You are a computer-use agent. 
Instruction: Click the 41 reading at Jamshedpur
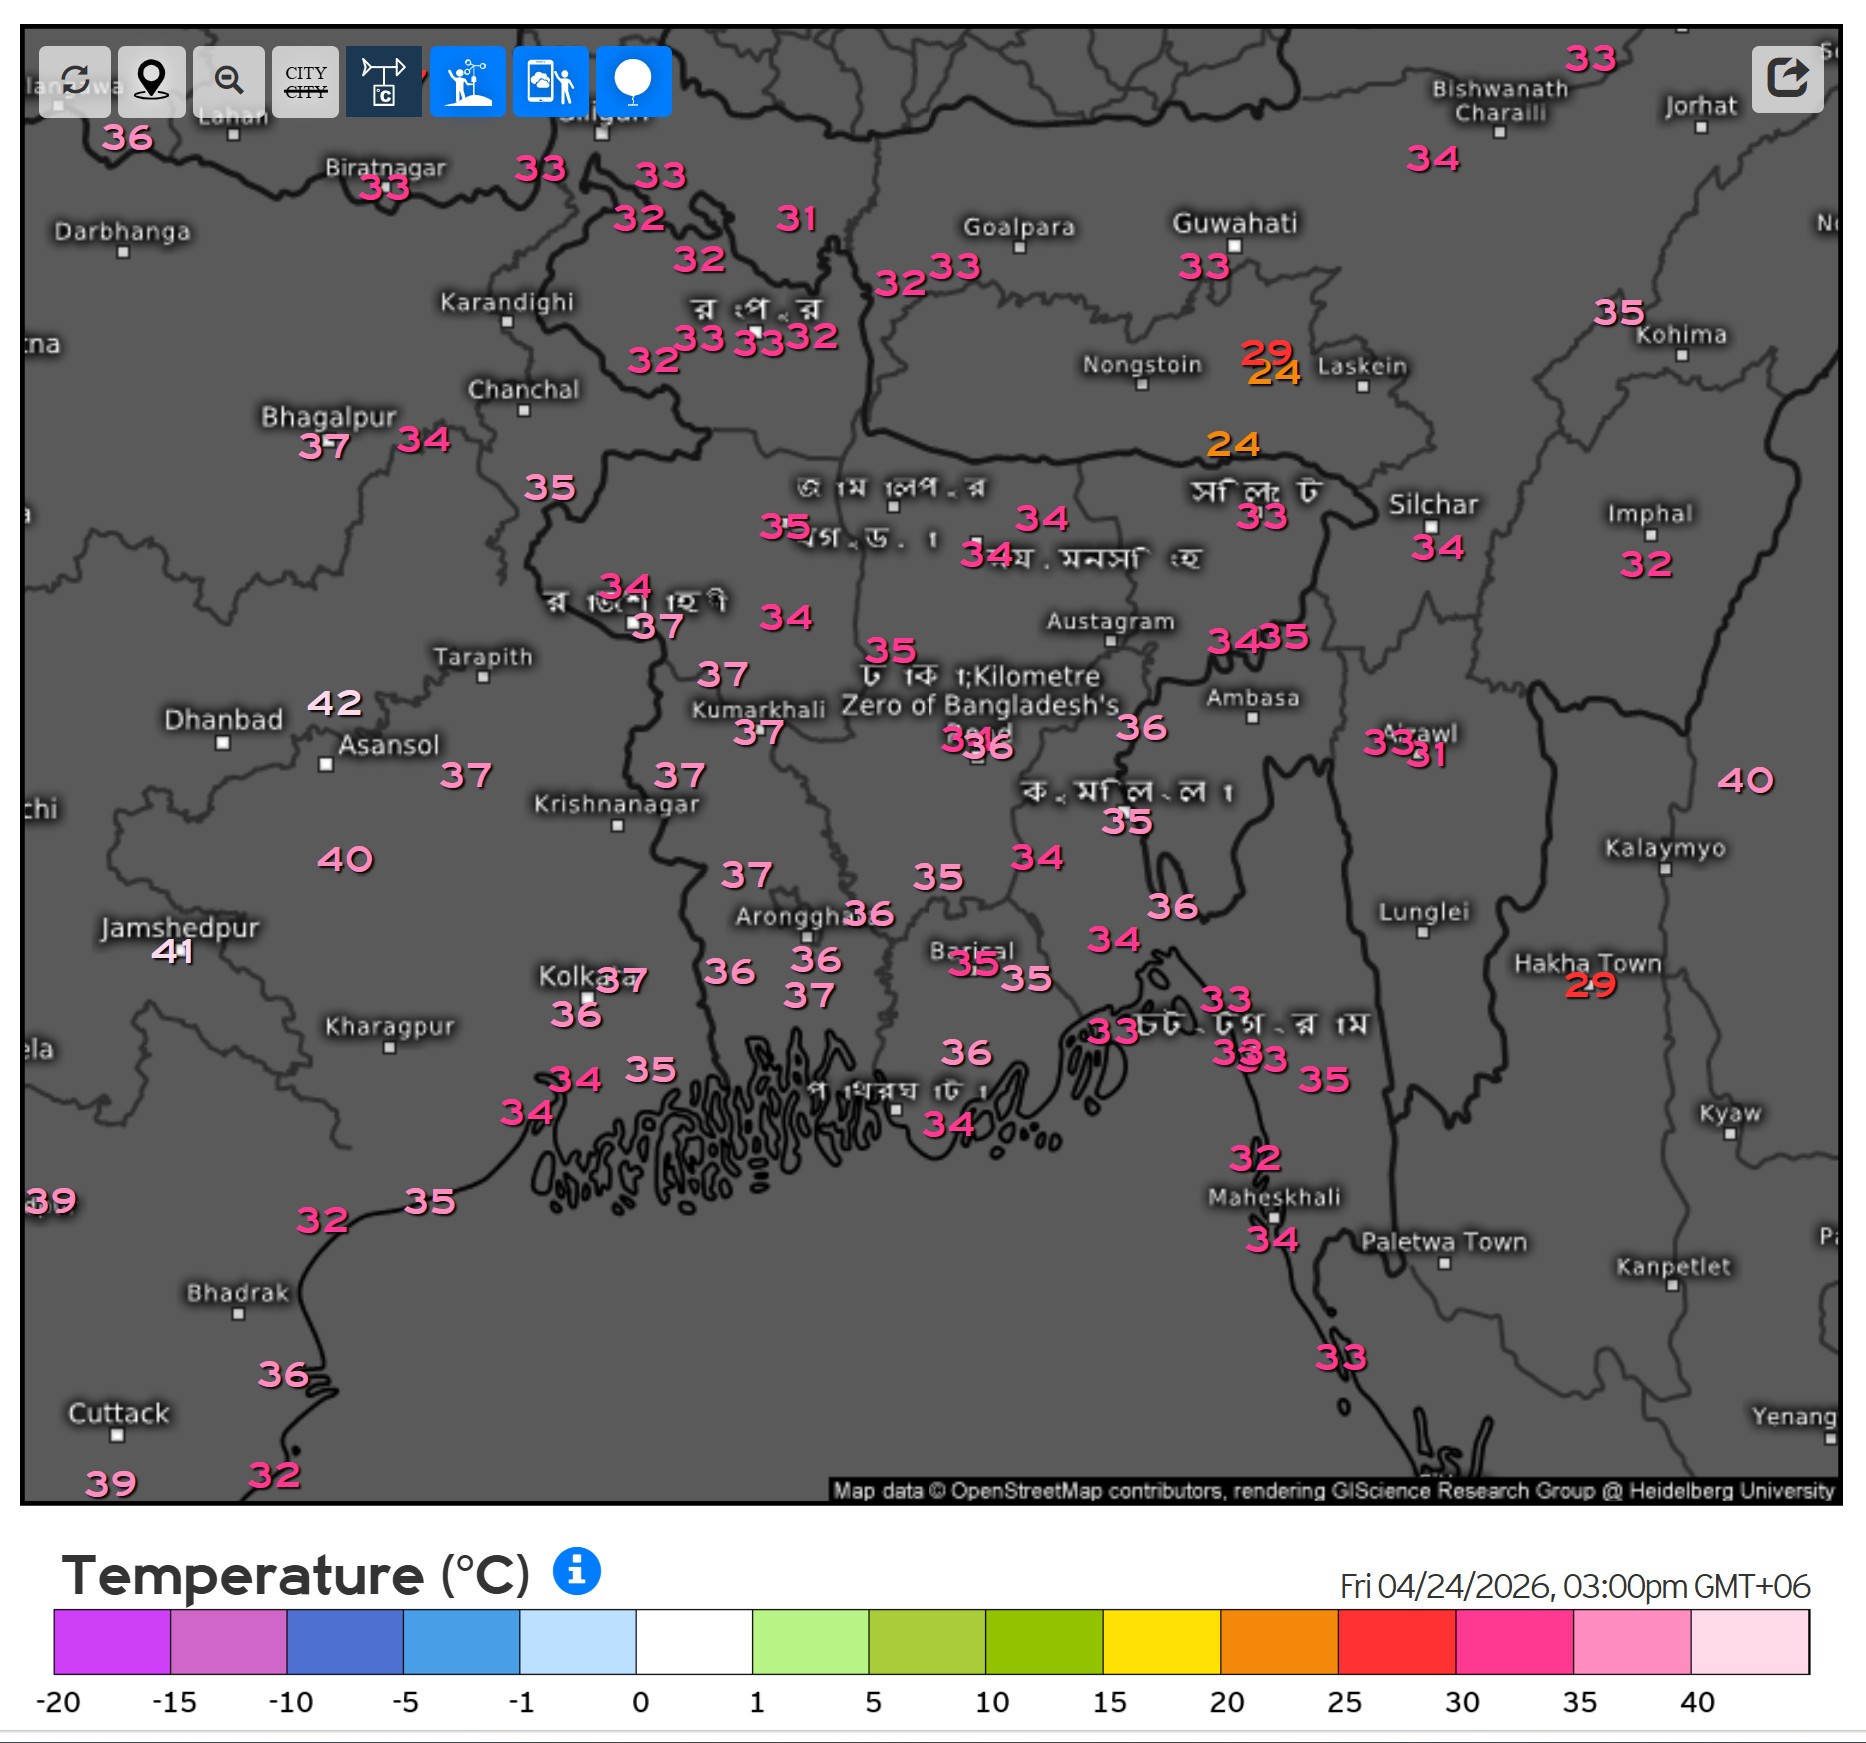coord(172,951)
